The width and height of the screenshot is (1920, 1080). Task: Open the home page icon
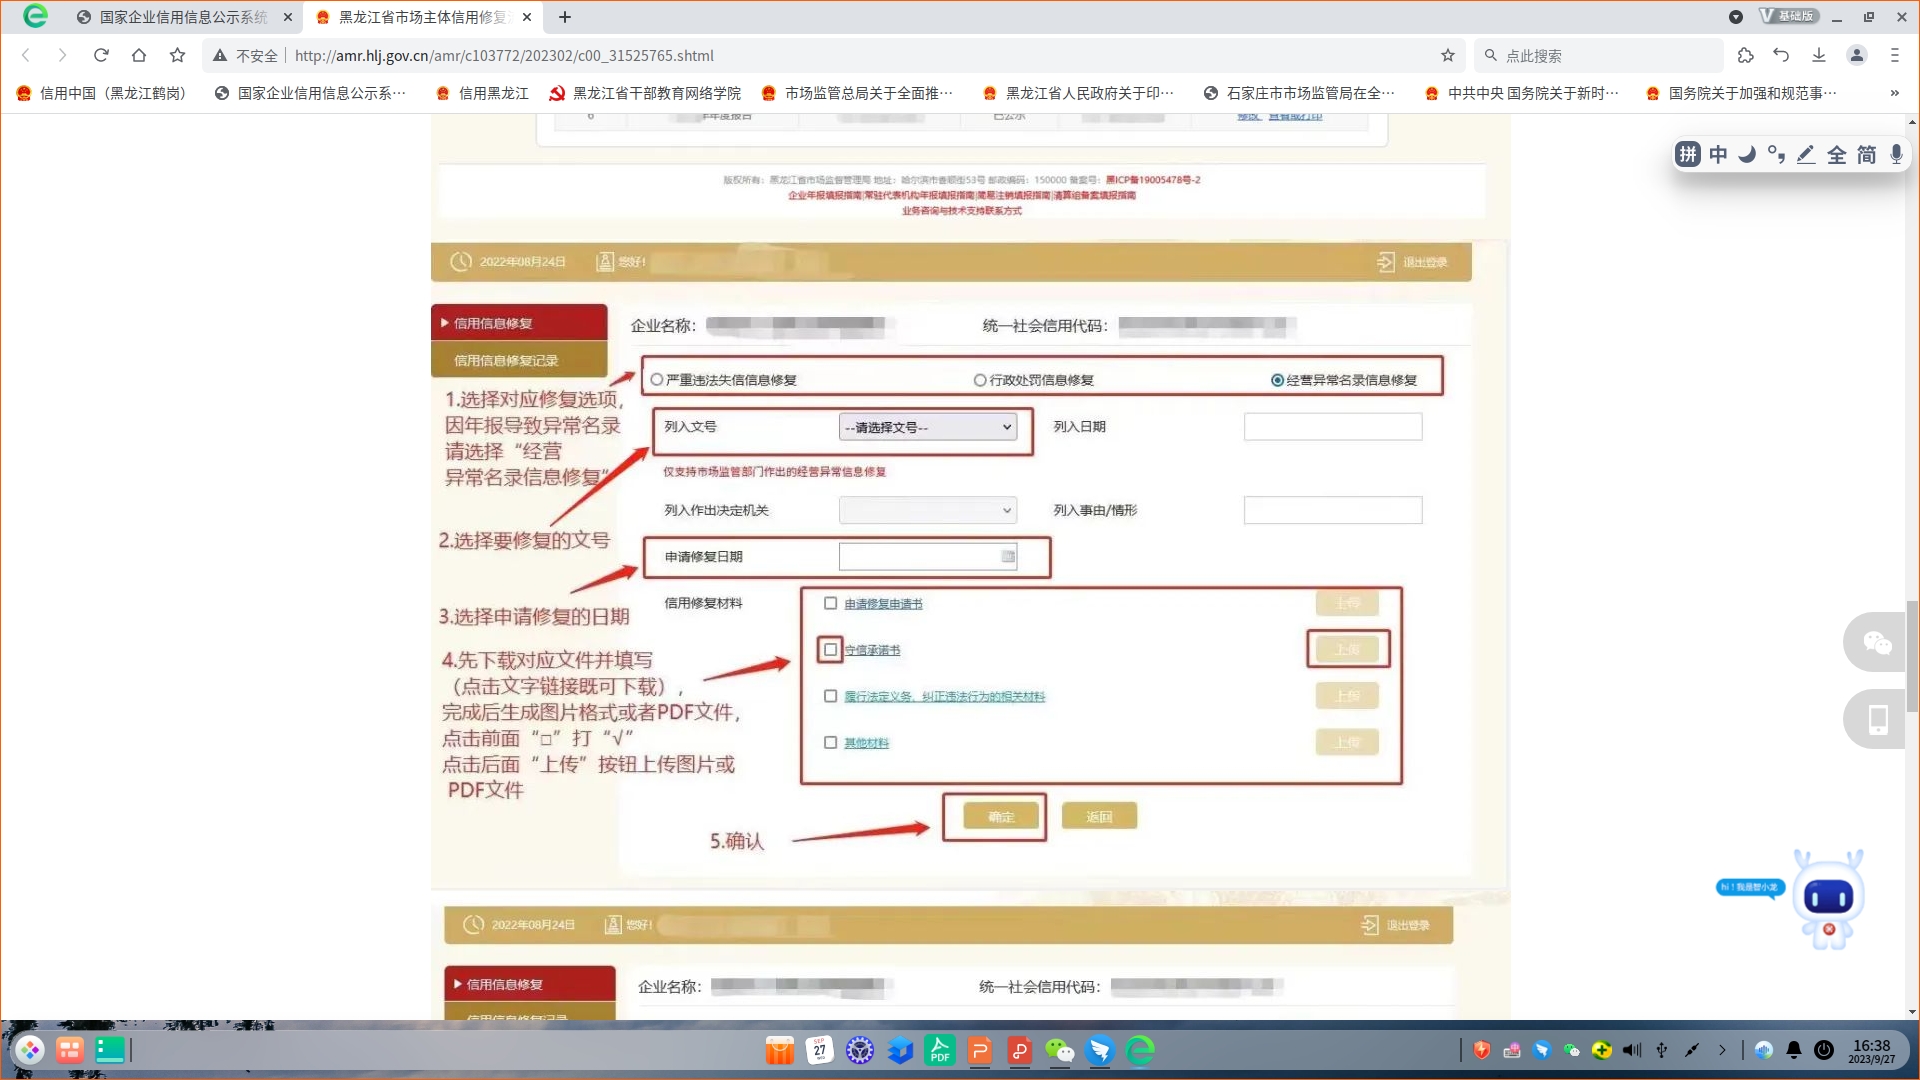tap(139, 56)
